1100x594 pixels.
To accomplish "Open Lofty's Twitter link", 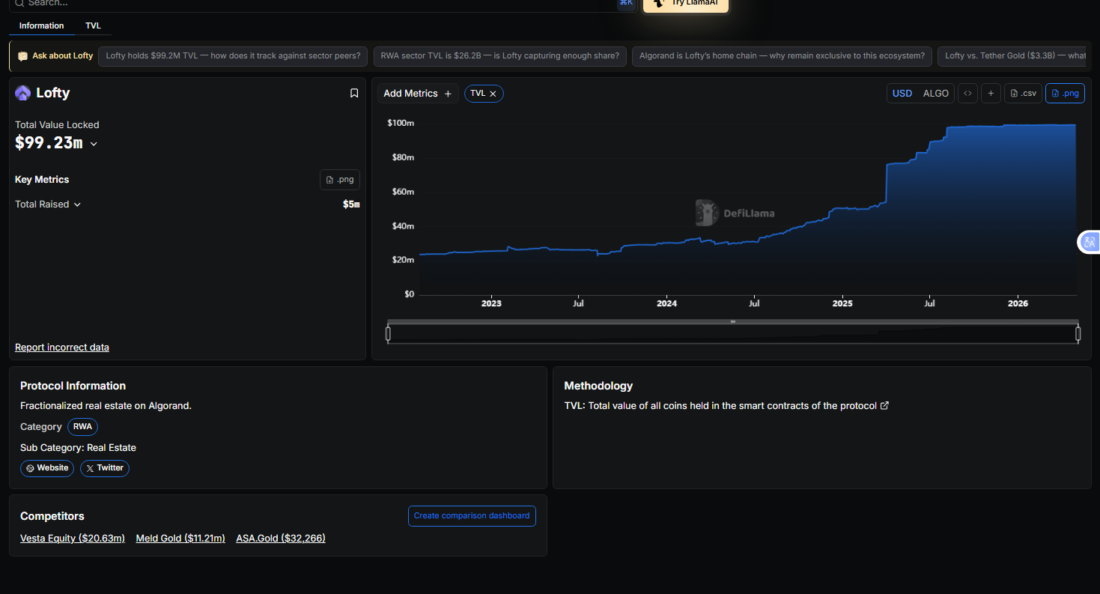I will pos(105,468).
